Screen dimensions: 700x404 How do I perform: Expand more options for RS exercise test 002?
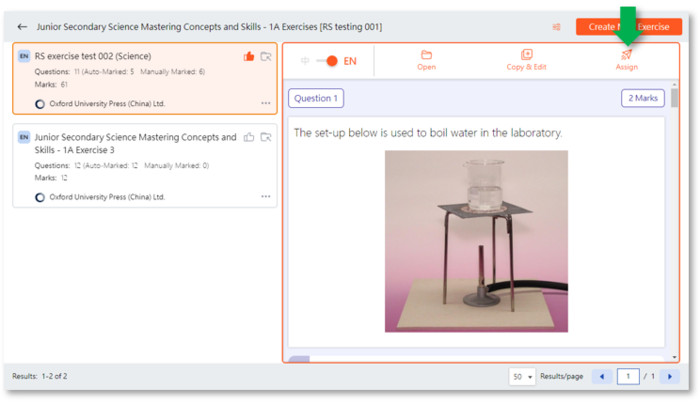pos(266,103)
